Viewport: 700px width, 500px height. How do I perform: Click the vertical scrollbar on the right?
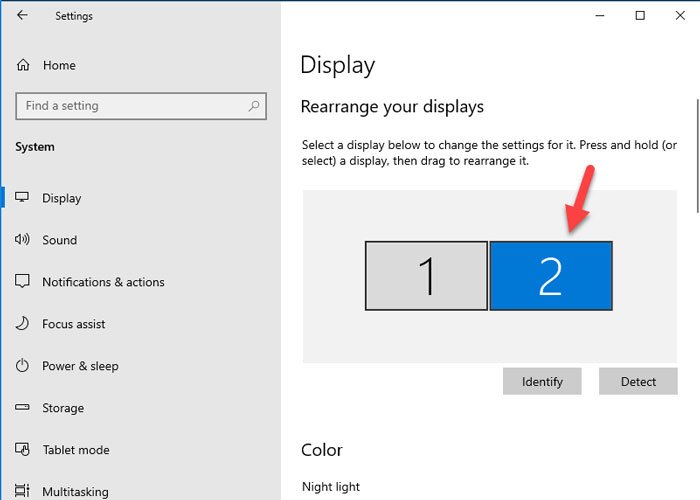697,155
